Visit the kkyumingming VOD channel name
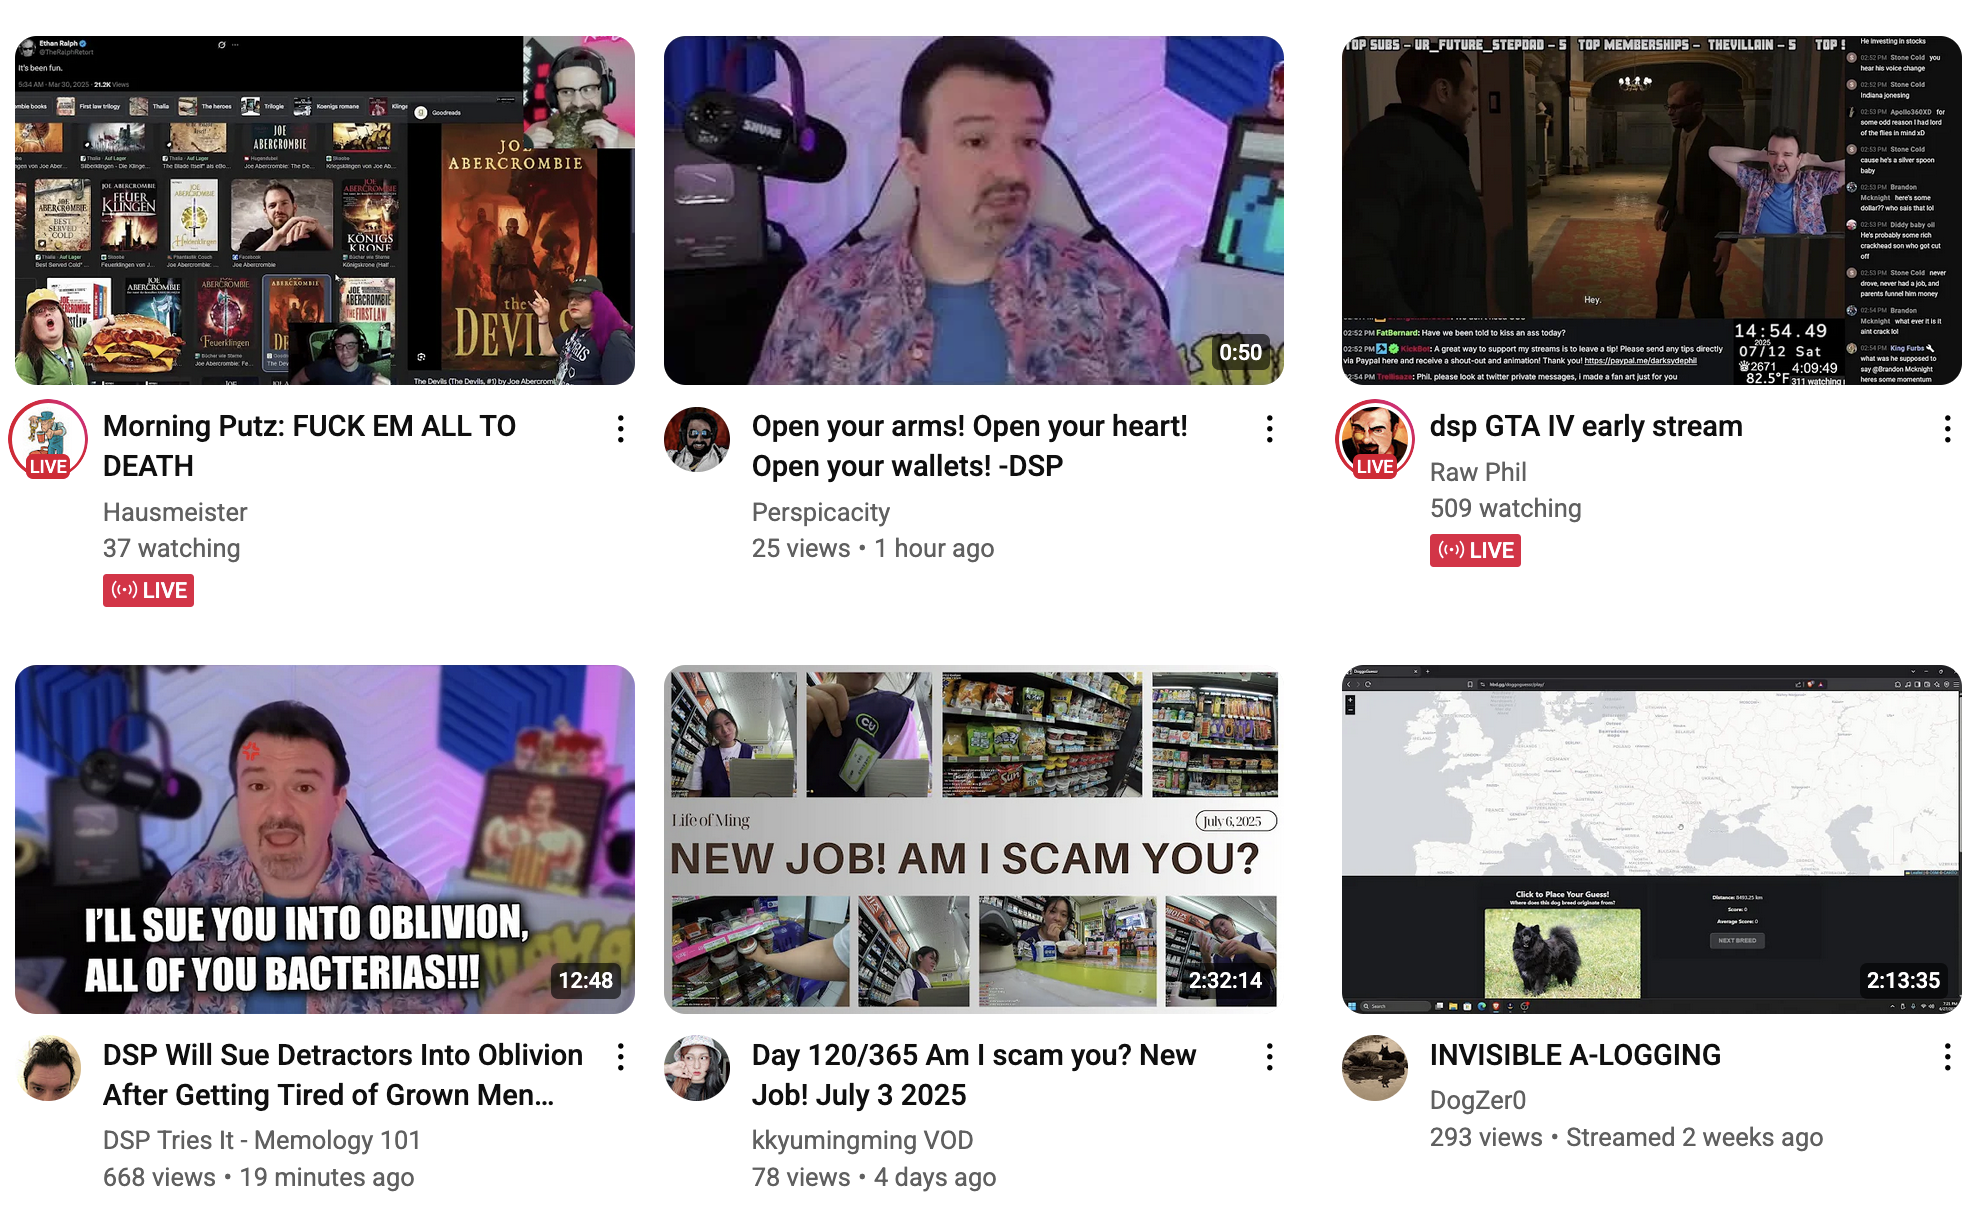 (863, 1140)
